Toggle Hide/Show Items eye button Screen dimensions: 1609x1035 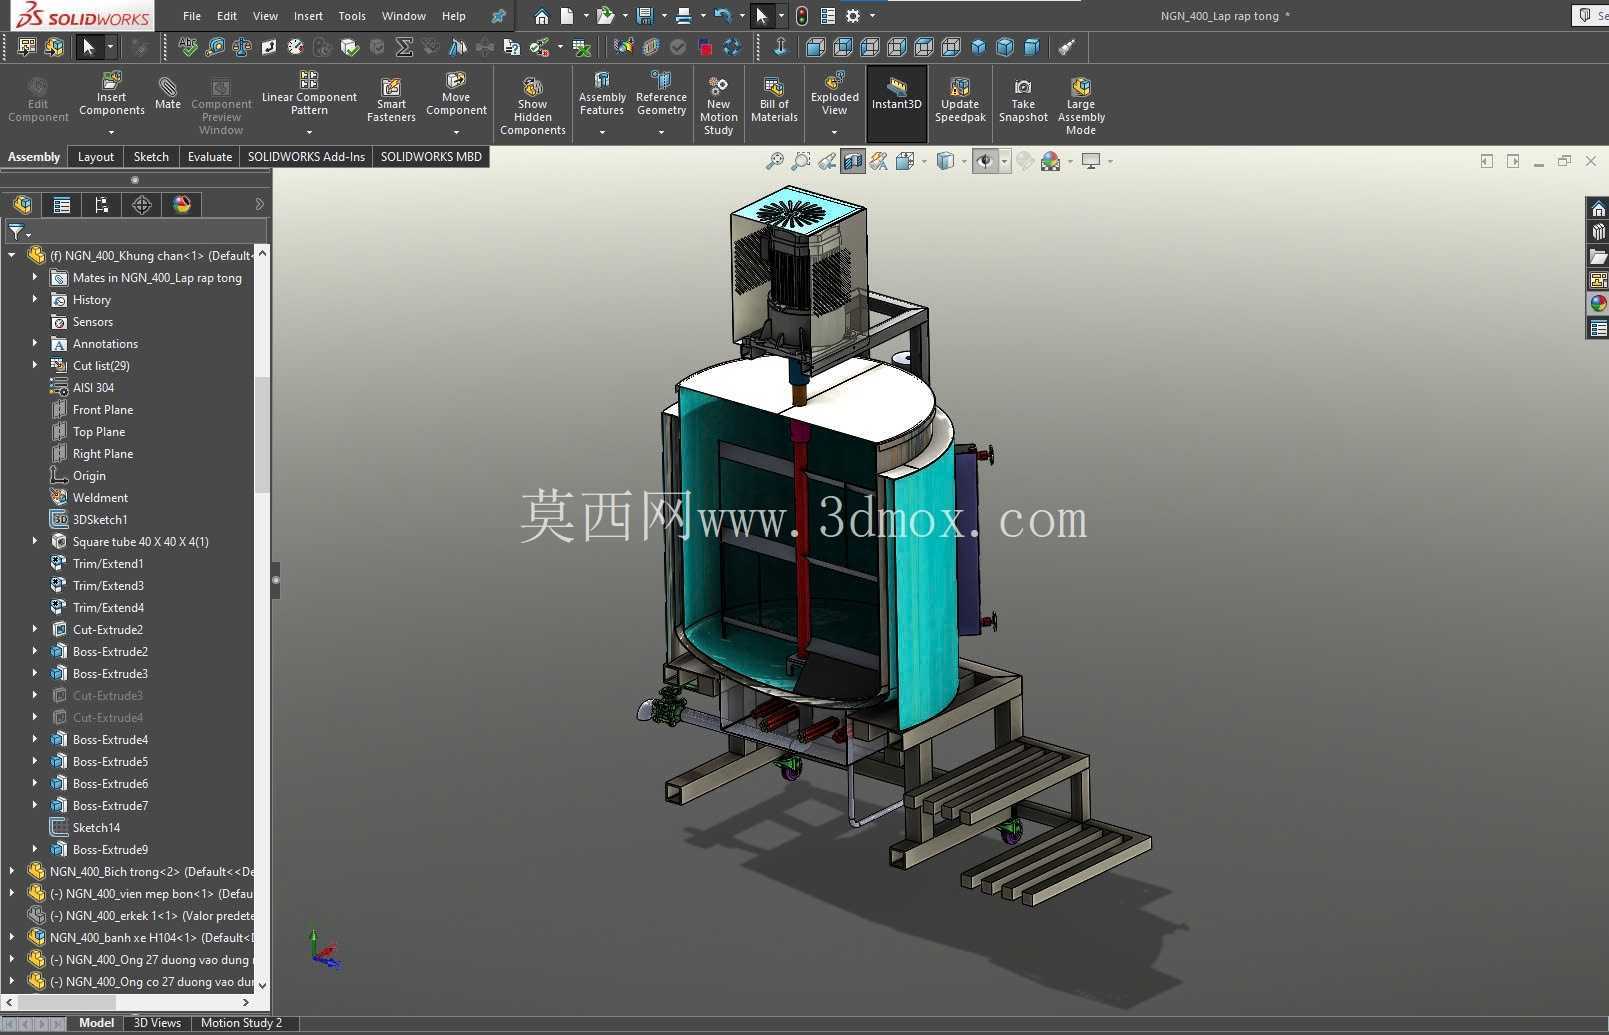click(x=985, y=161)
